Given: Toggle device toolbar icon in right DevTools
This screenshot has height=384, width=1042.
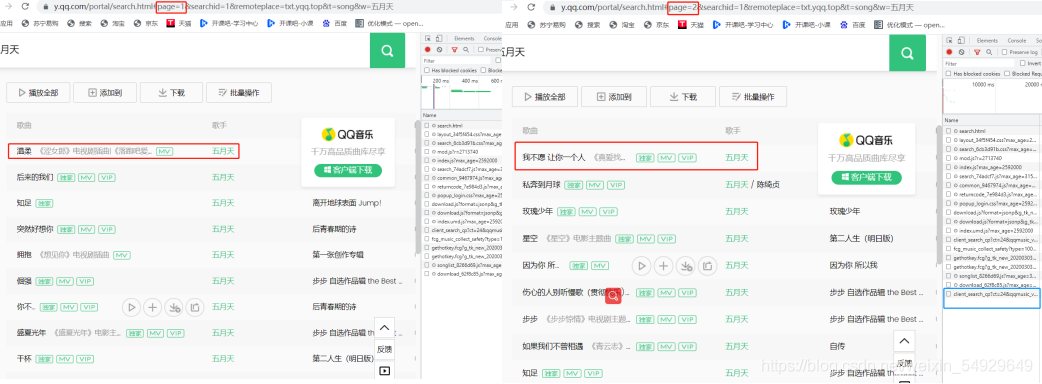Looking at the screenshot, I should pos(962,41).
